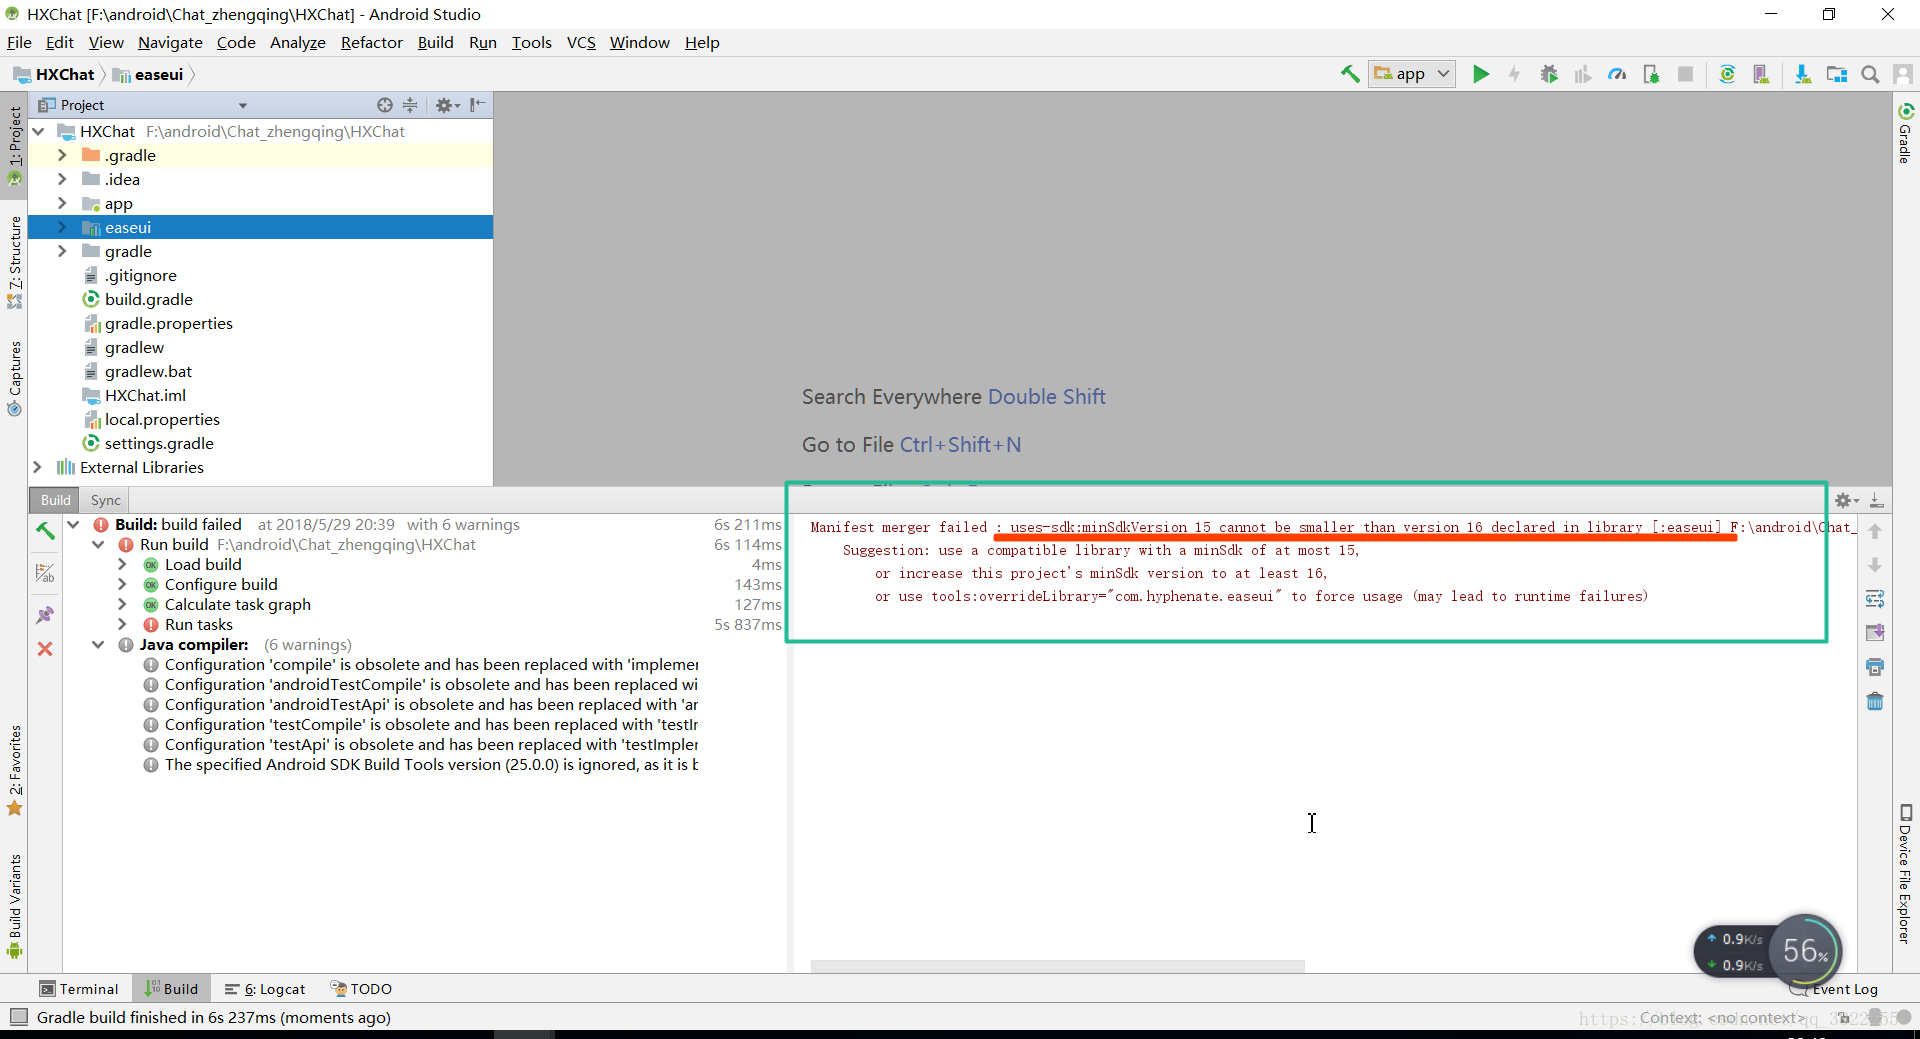
Task: Toggle the Favorites side tool window
Action: click(x=14, y=770)
